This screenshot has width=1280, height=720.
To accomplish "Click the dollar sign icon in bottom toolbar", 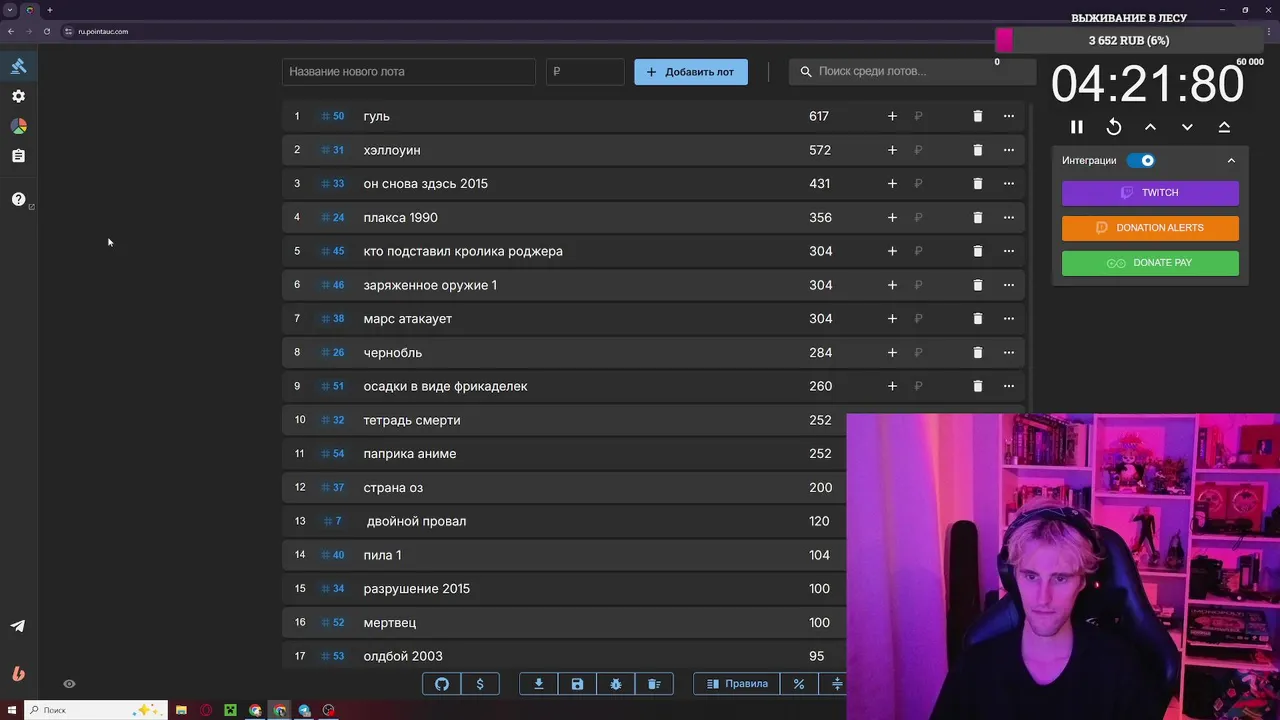I will (x=480, y=684).
